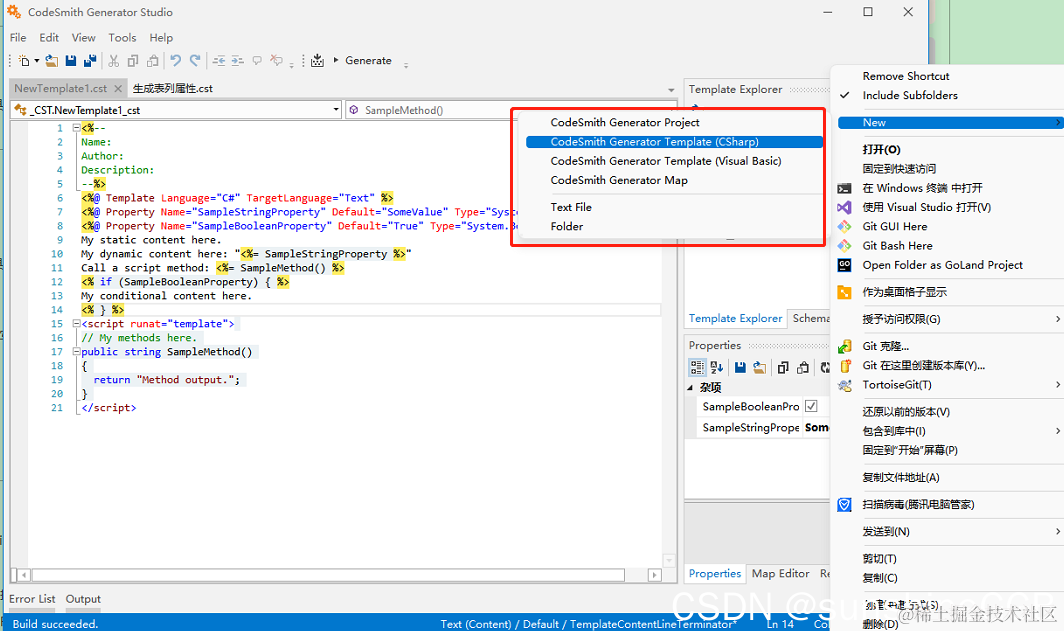Click the Git Bash Here icon
This screenshot has width=1064, height=631.
(844, 246)
